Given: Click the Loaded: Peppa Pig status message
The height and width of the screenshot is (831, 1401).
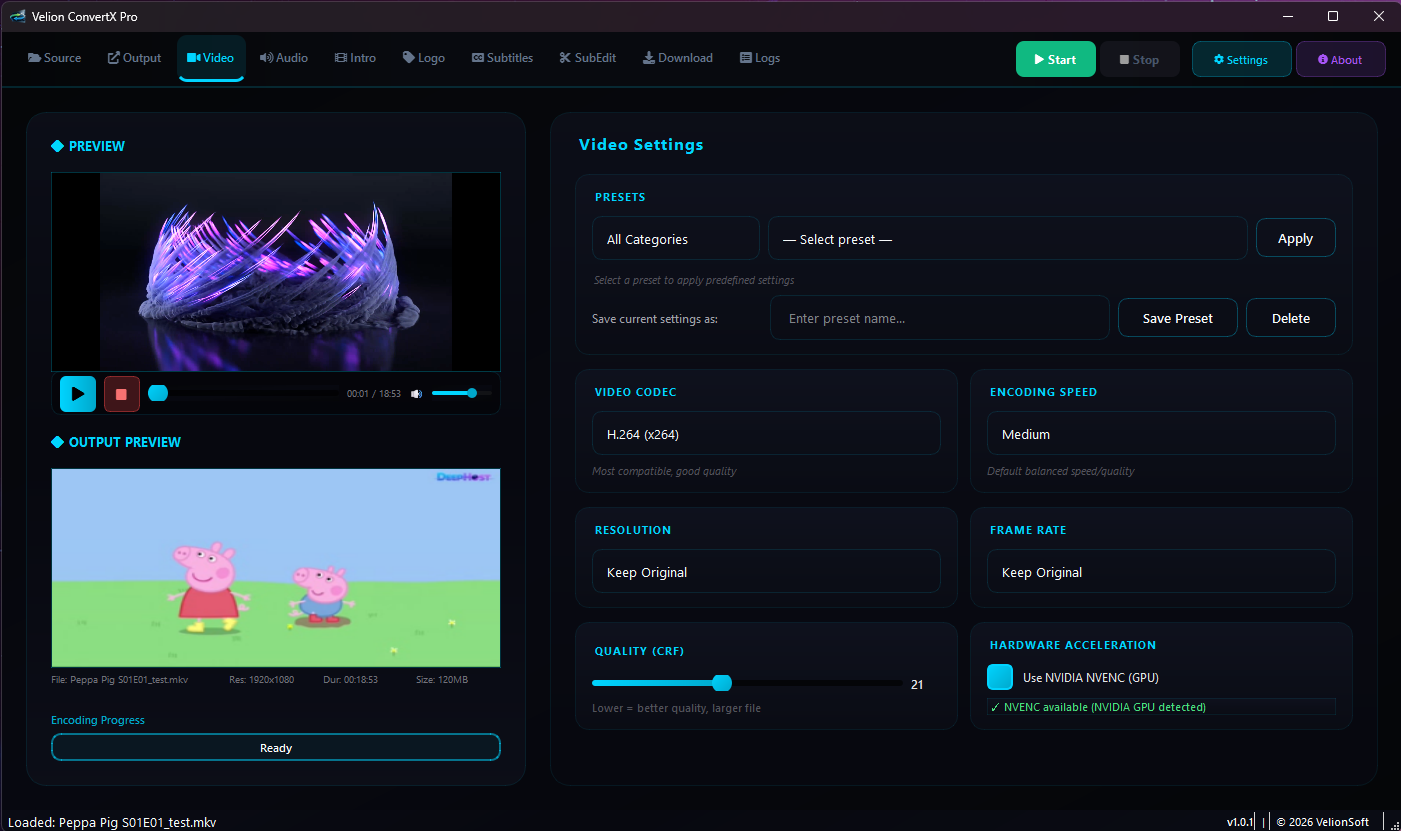Looking at the screenshot, I should click(x=112, y=822).
